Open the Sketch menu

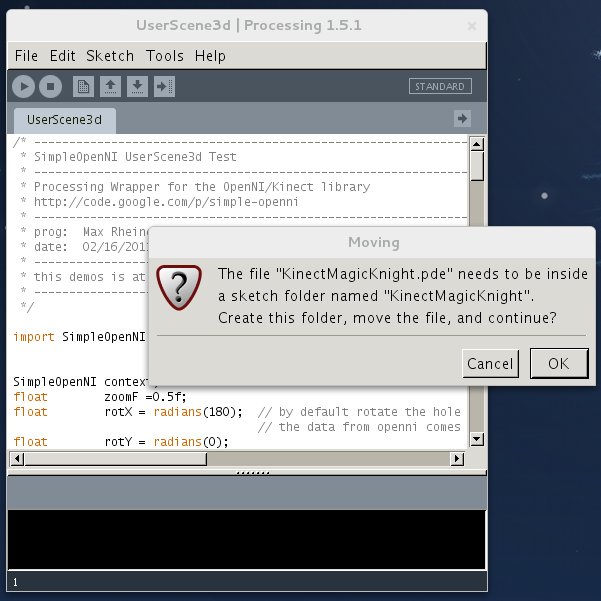click(110, 56)
